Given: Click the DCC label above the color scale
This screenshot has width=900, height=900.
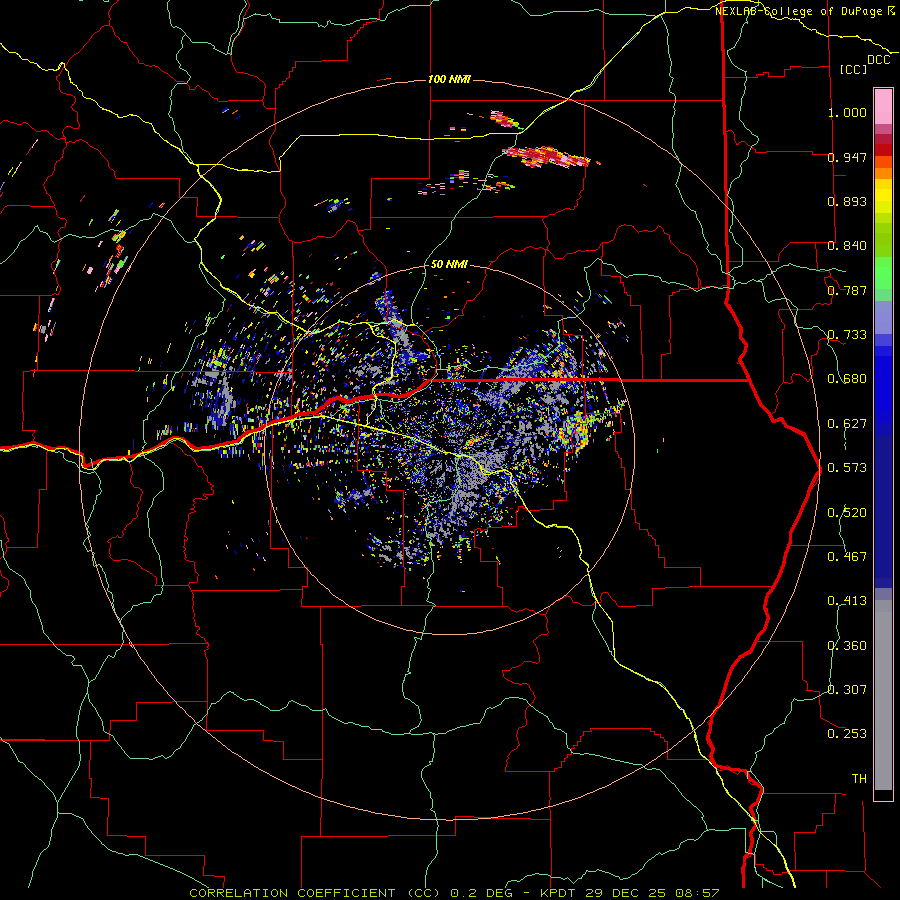Looking at the screenshot, I should pos(879,60).
